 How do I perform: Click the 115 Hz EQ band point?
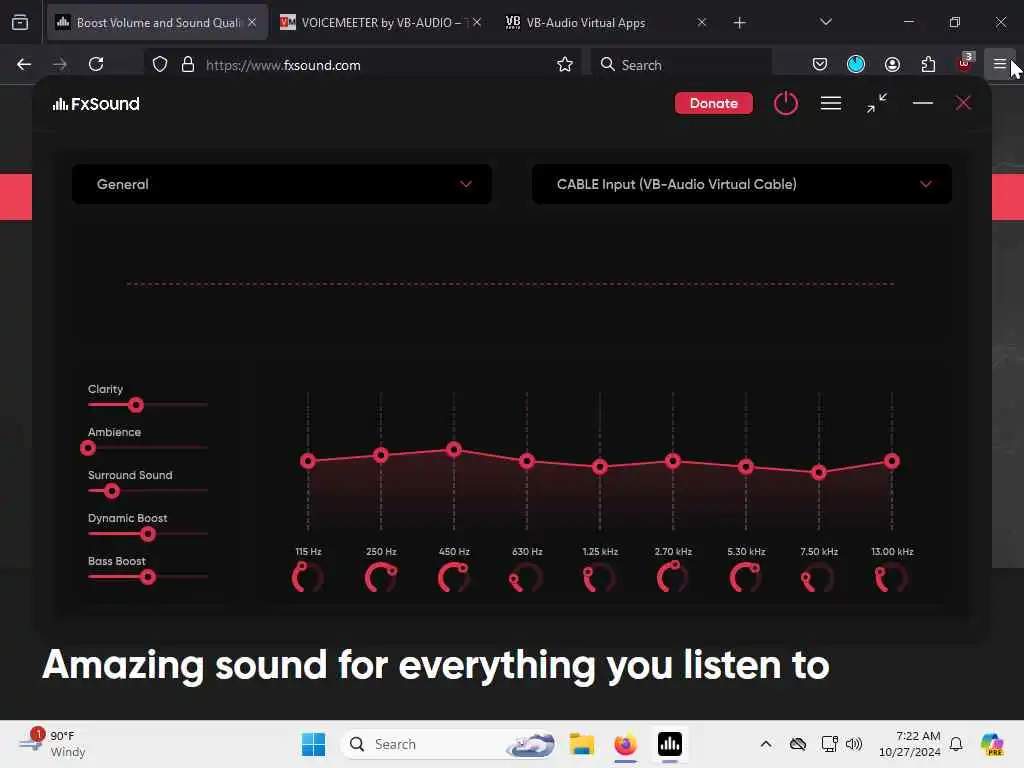(308, 461)
